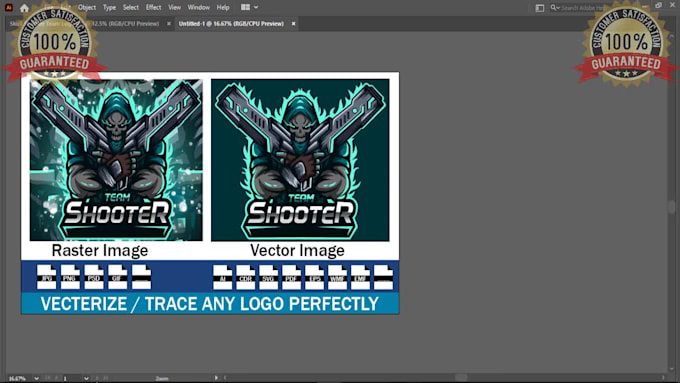Image resolution: width=680 pixels, height=383 pixels.
Task: Click the GIF file format icon
Action: (x=118, y=277)
